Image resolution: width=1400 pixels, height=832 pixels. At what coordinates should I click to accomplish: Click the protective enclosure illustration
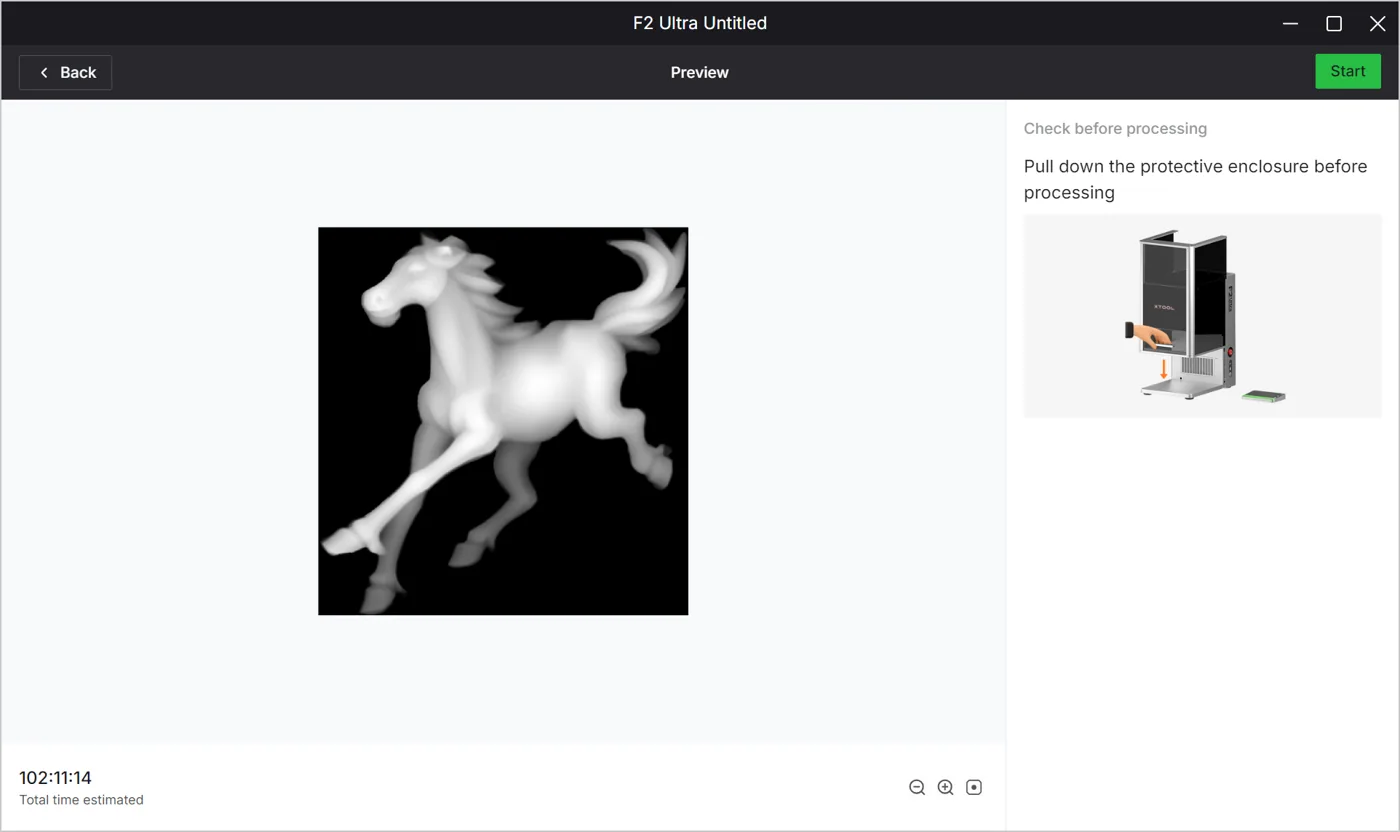pyautogui.click(x=1202, y=315)
